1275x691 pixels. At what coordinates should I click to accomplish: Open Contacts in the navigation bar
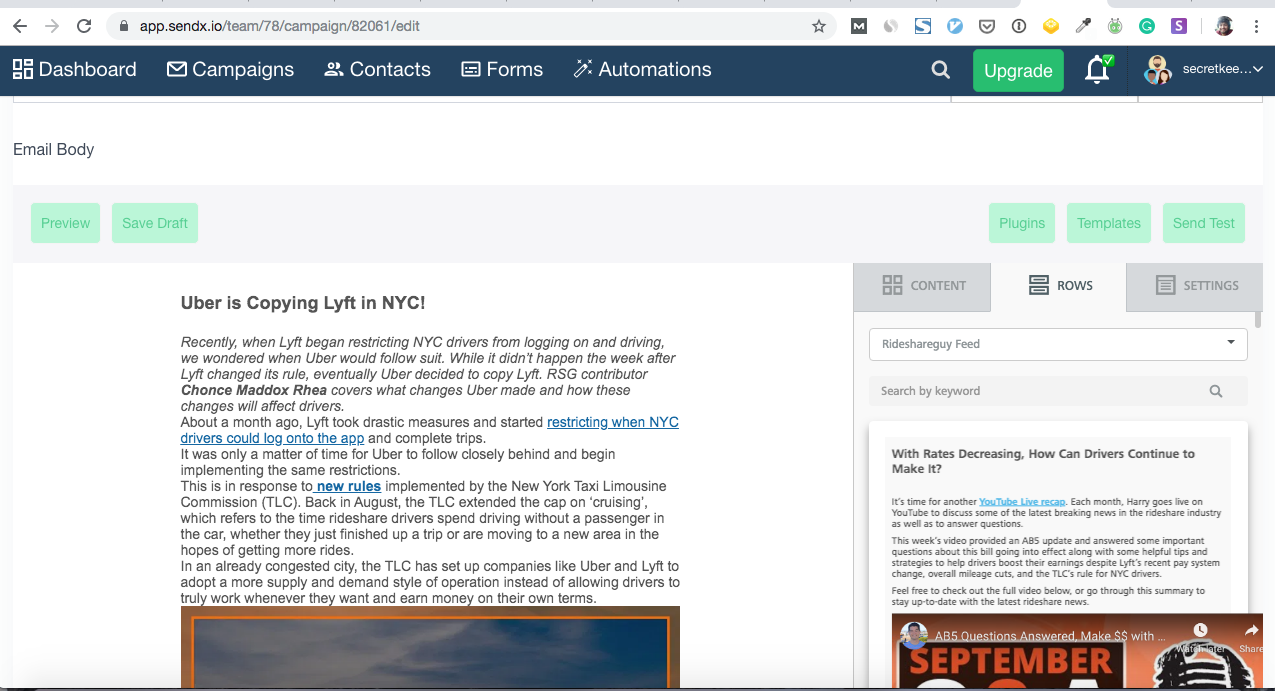pos(377,69)
